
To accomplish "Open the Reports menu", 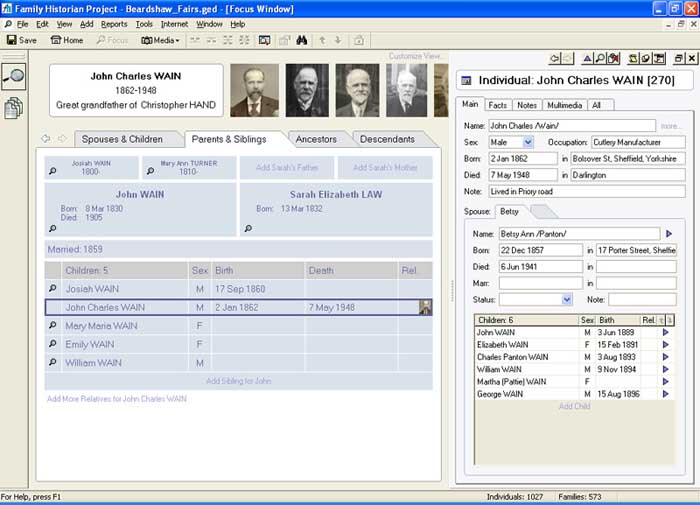I will tap(114, 23).
